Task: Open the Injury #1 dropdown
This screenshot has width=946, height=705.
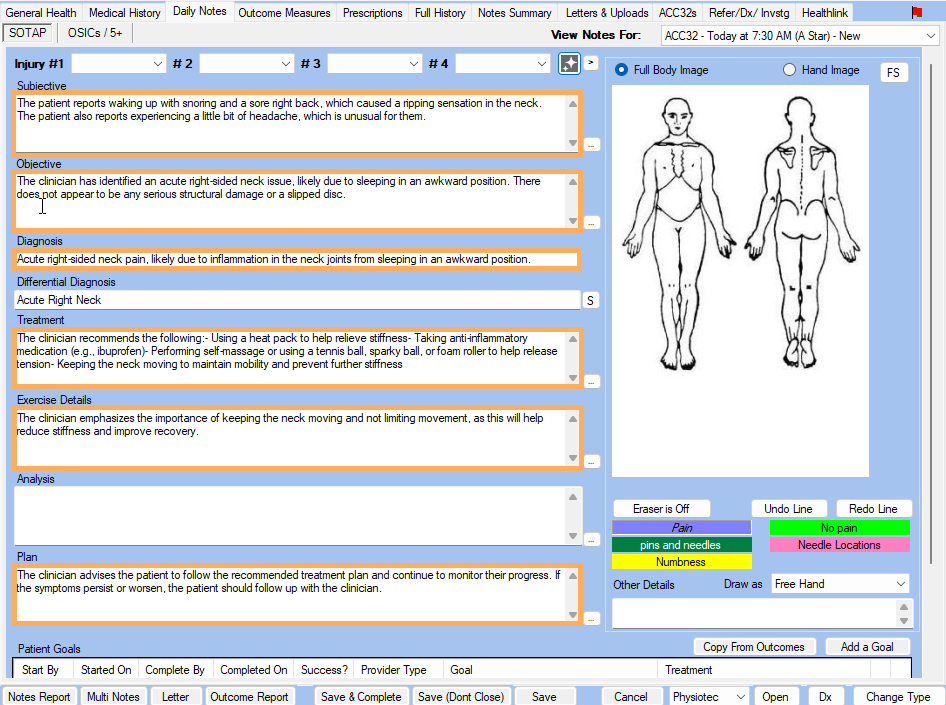Action: point(118,63)
